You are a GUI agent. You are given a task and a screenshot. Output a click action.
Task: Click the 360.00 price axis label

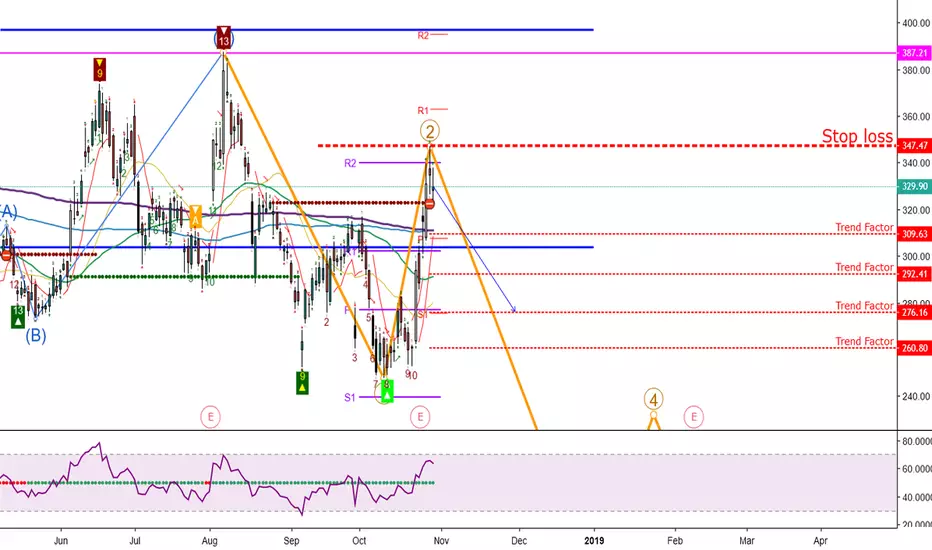pyautogui.click(x=917, y=117)
